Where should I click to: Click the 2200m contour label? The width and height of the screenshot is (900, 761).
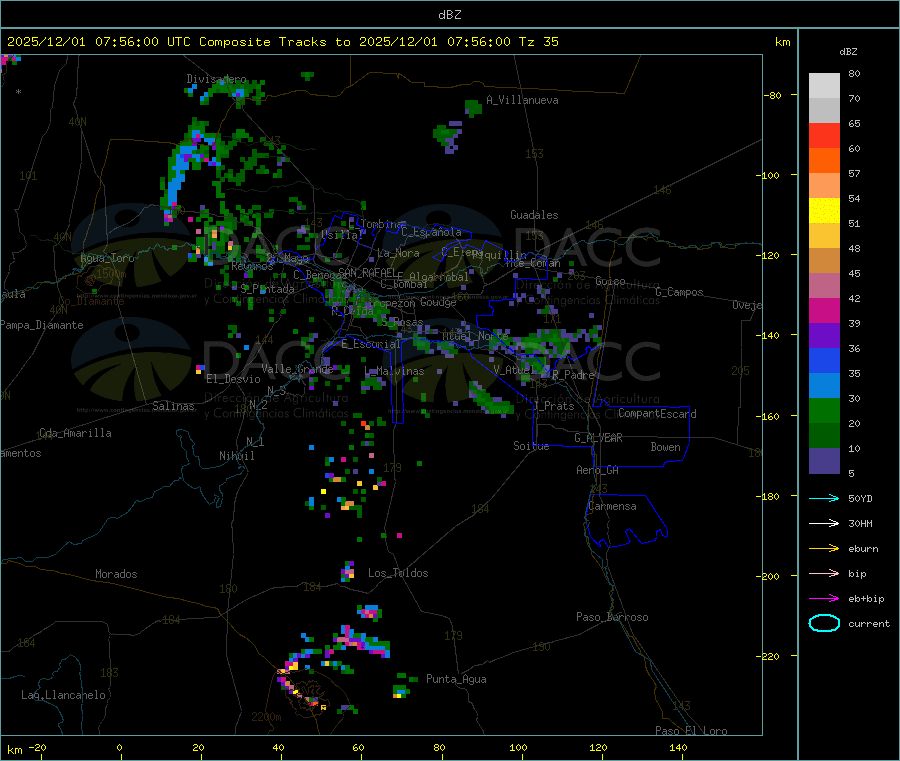click(266, 717)
